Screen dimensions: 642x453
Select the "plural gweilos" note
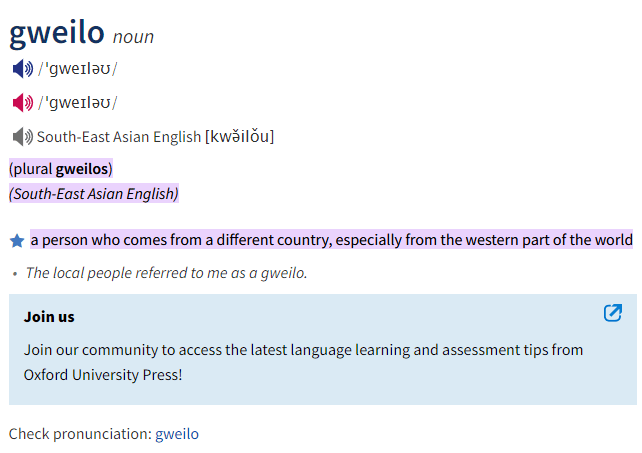point(61,168)
